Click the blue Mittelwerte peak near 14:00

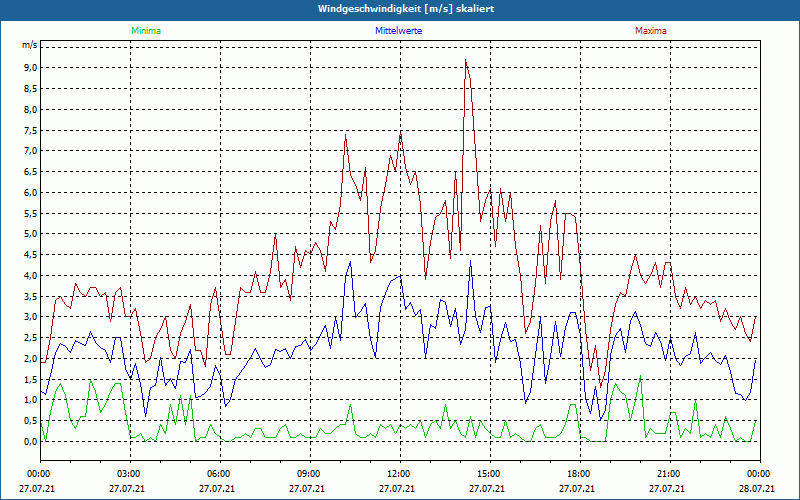pos(470,261)
